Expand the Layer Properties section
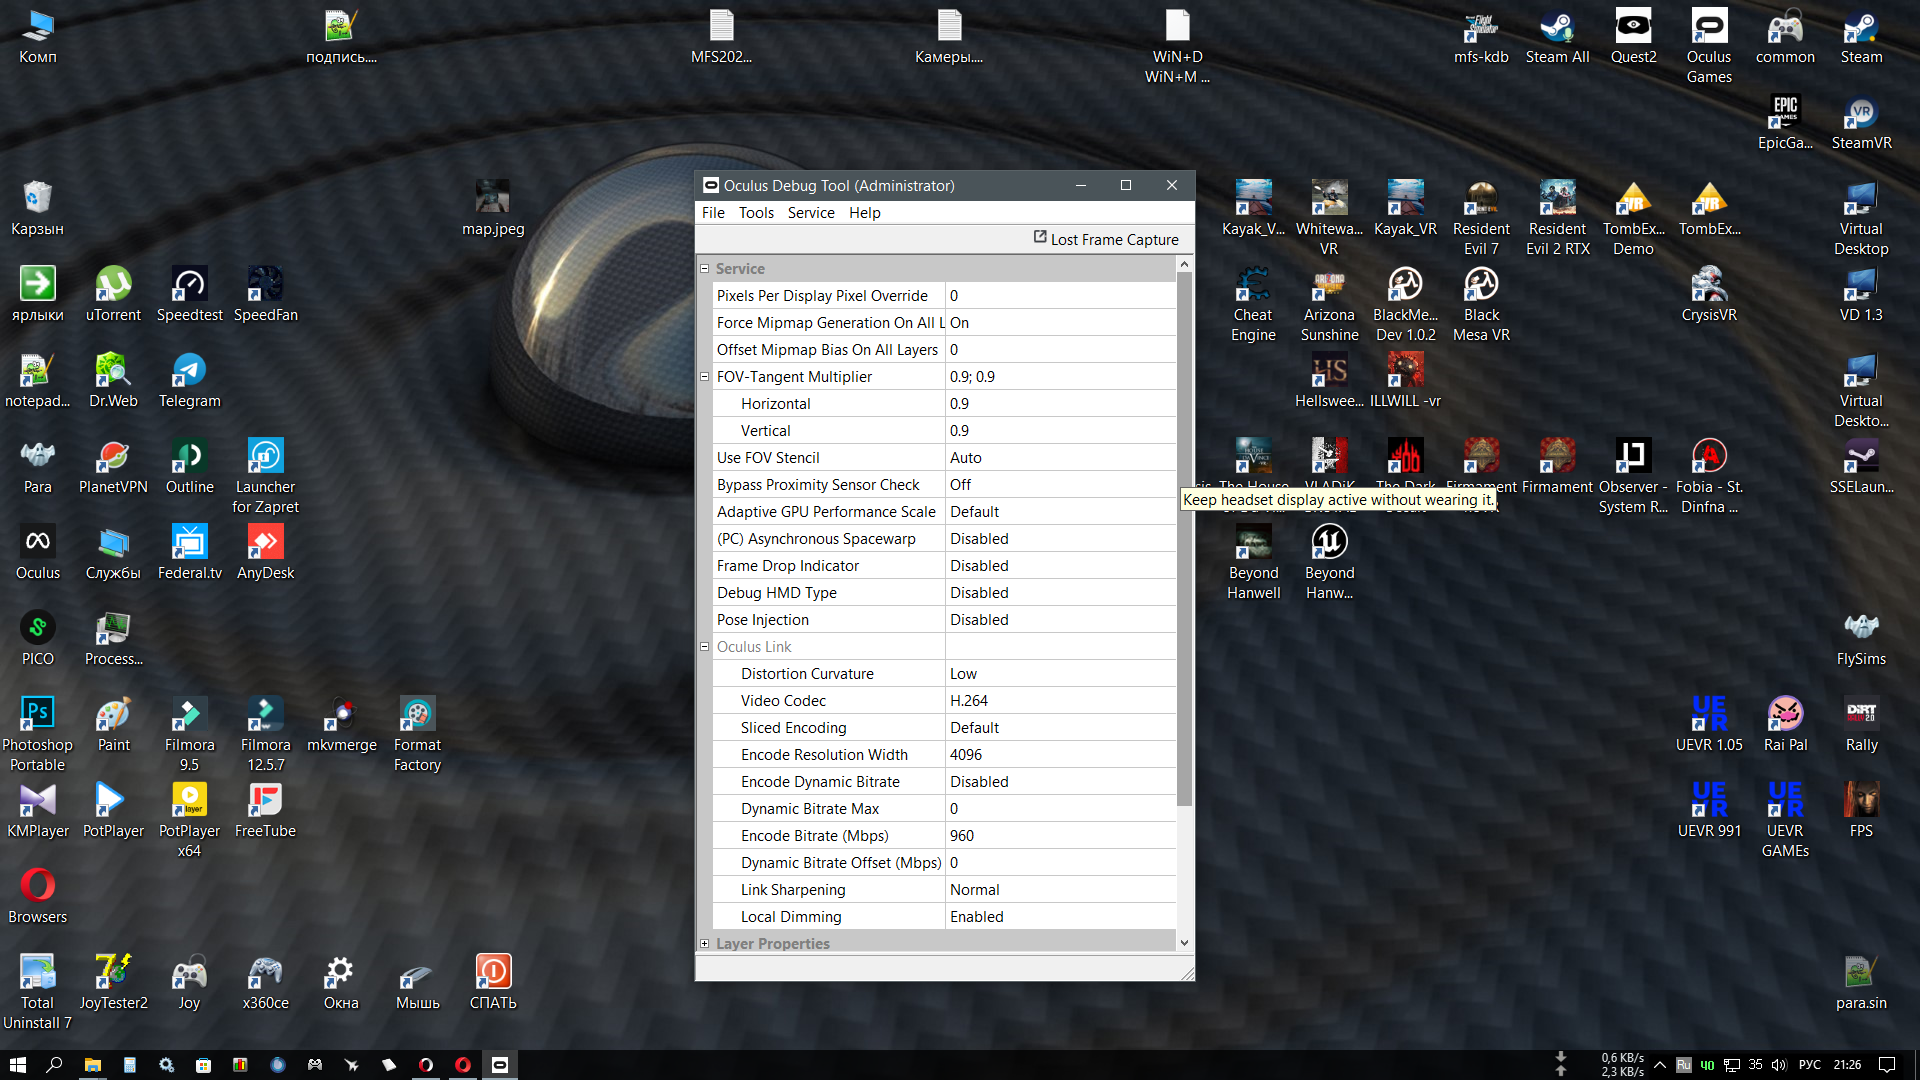 704,944
